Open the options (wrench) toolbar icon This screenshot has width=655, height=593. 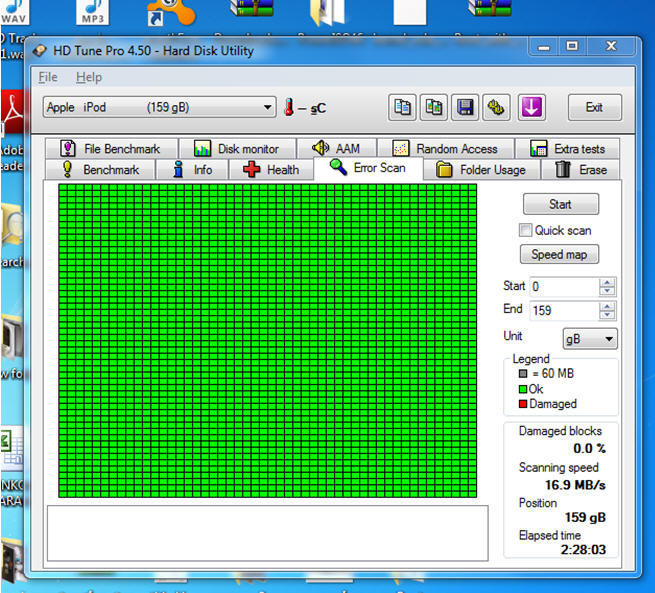click(496, 108)
